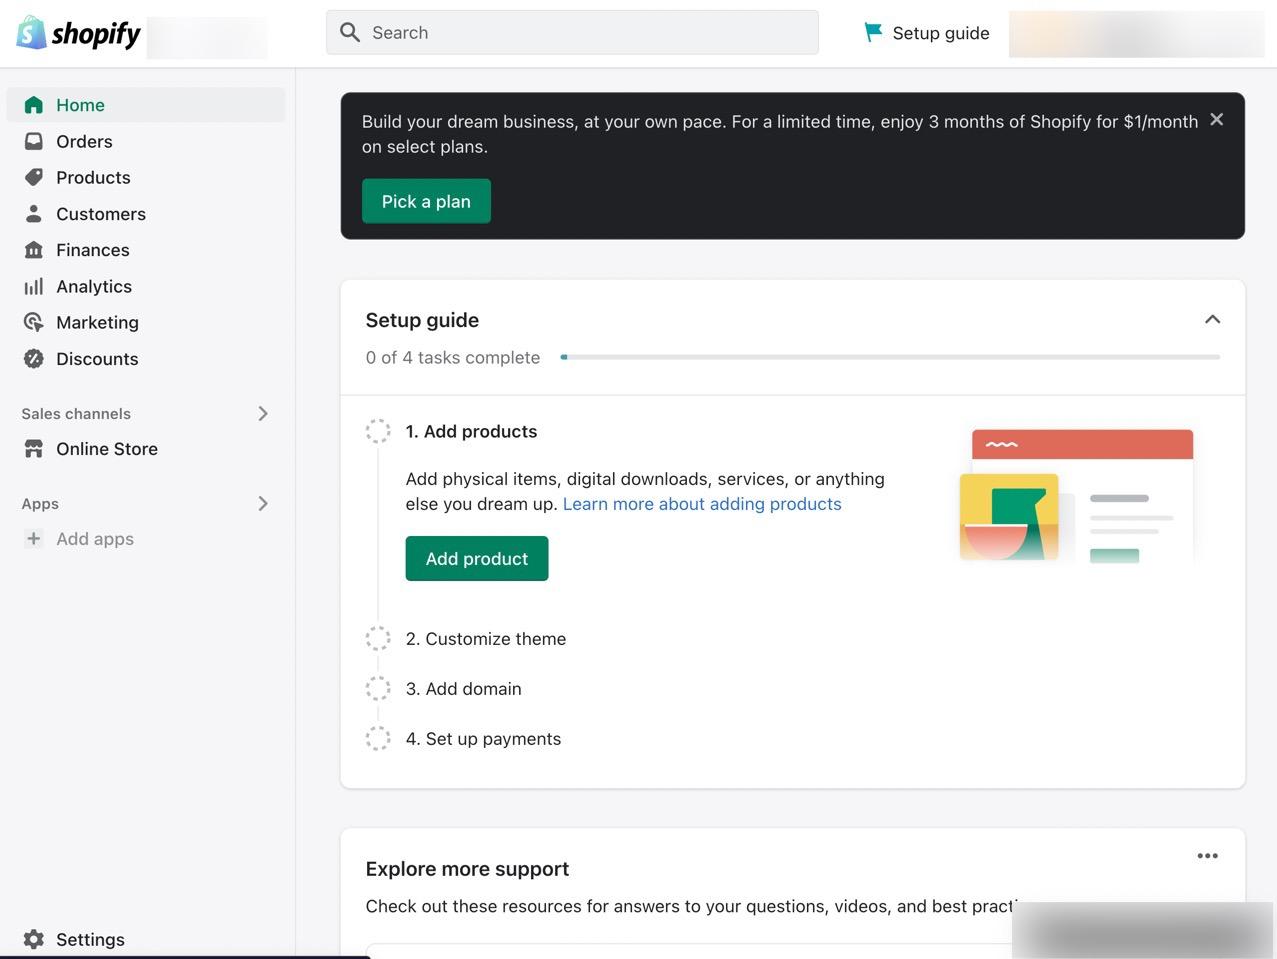The image size is (1277, 959).
Task: Open Orders via its inbox icon
Action: coord(34,141)
